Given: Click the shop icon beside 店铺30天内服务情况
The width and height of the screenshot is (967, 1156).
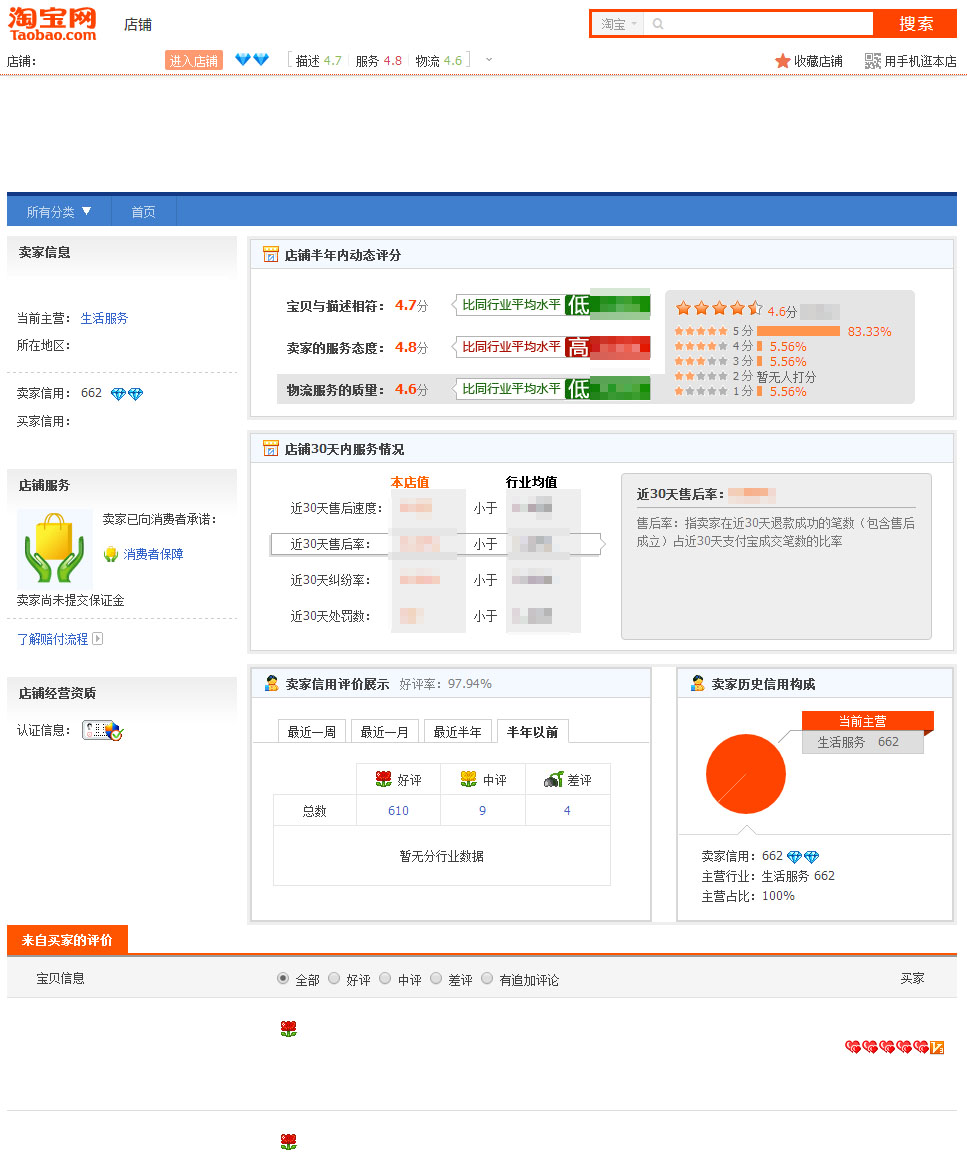Looking at the screenshot, I should (x=270, y=448).
